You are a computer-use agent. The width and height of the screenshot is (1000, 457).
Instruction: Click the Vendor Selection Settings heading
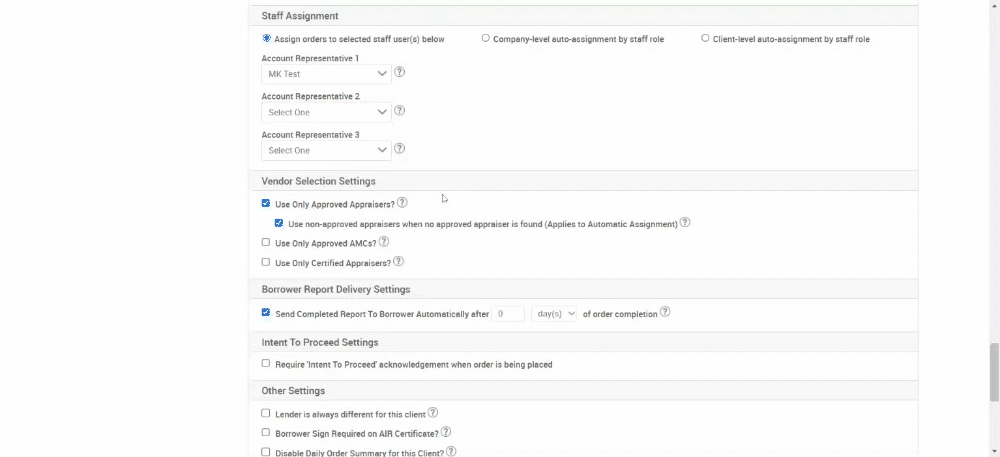tap(318, 181)
